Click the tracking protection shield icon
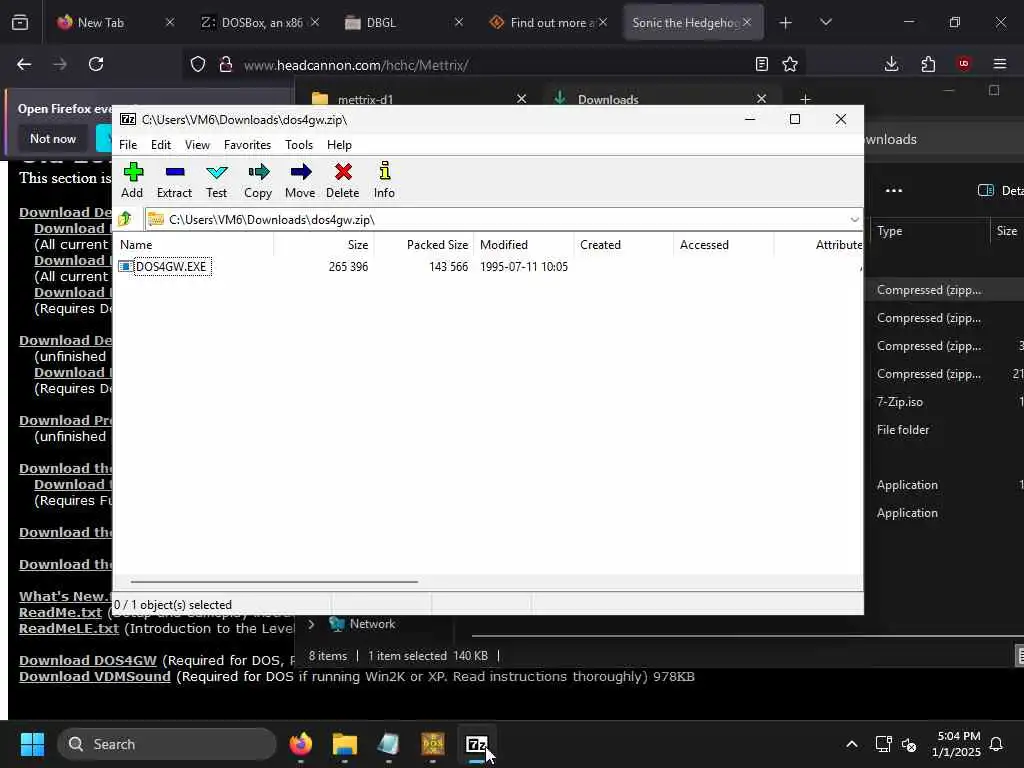 pyautogui.click(x=198, y=64)
